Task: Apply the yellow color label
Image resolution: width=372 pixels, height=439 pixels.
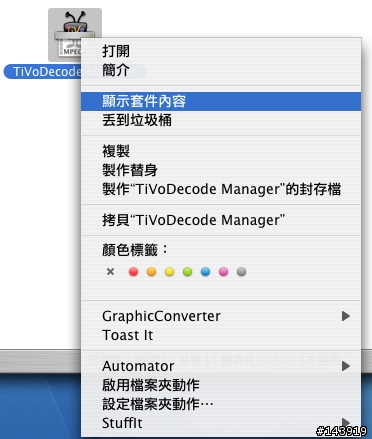Action: [x=169, y=272]
